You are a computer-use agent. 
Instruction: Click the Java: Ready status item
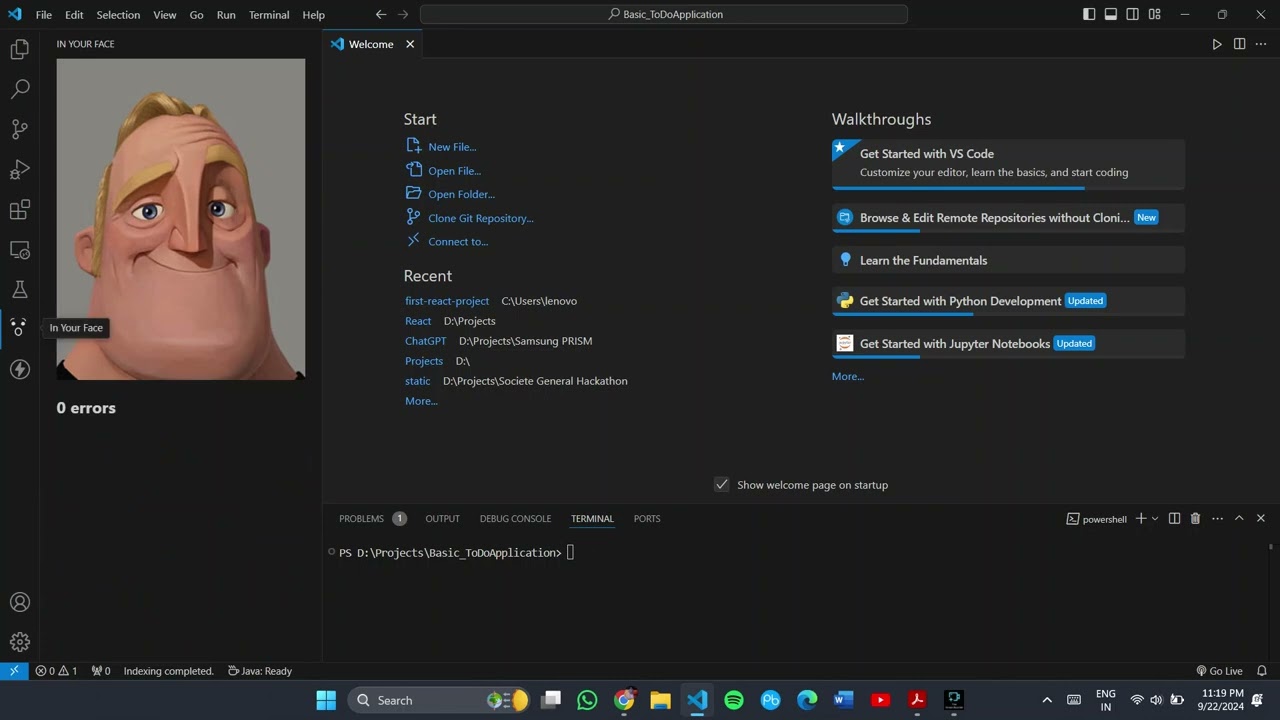260,671
